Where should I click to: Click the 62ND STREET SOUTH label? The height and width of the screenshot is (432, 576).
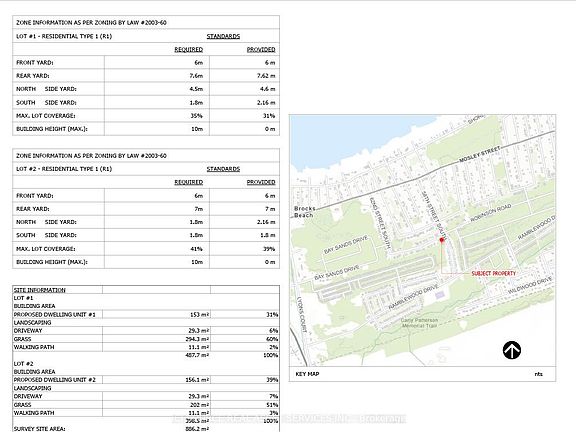click(x=379, y=224)
